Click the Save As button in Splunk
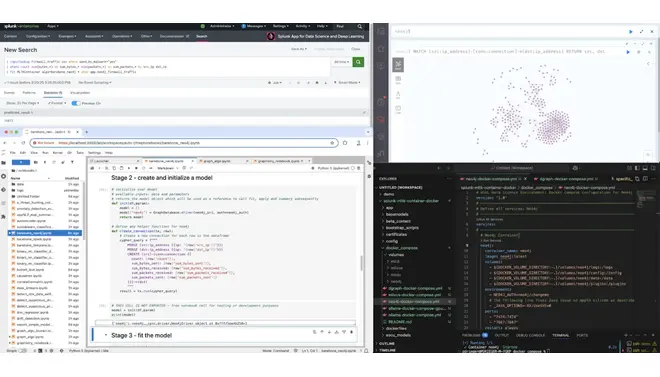The height and width of the screenshot is (377, 660). (x=299, y=49)
